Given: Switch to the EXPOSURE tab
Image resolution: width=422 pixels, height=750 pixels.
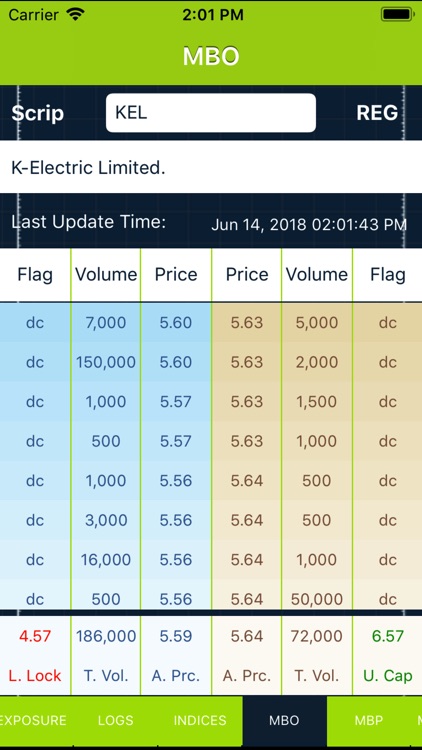Looking at the screenshot, I should (33, 720).
